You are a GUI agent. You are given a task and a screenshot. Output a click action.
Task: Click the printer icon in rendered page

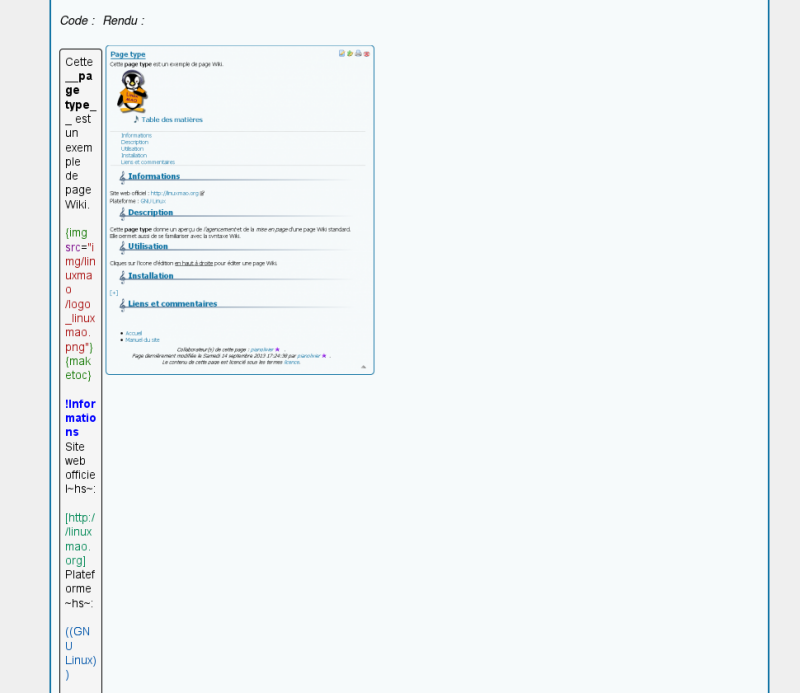(x=358, y=54)
